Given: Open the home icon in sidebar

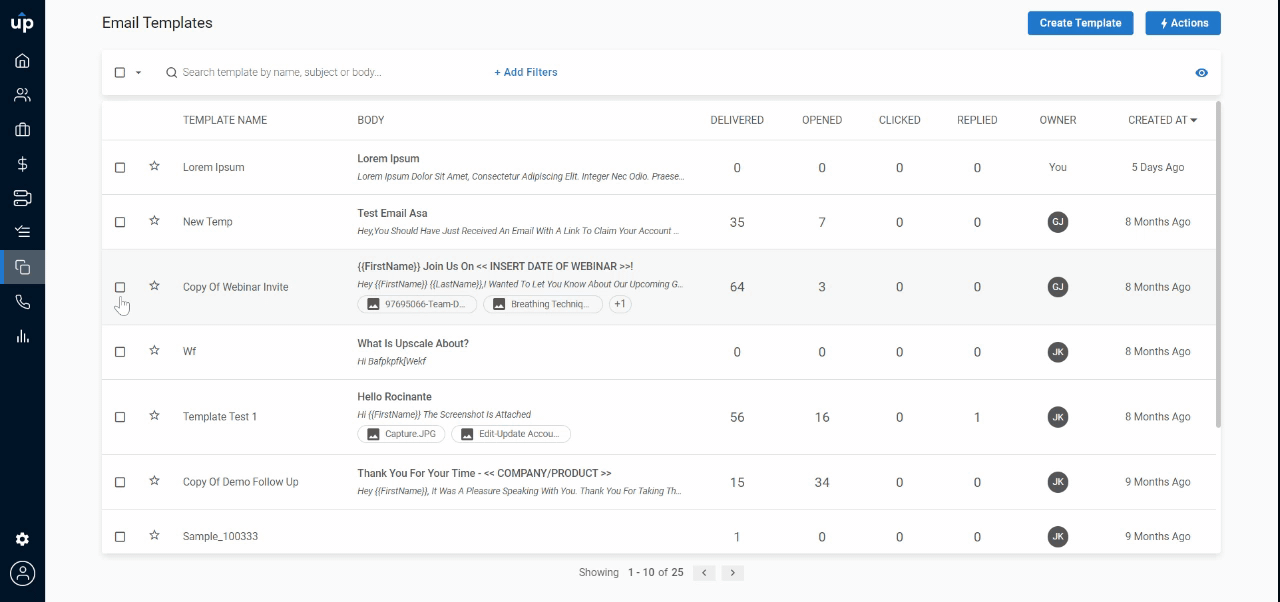Looking at the screenshot, I should [x=22, y=61].
